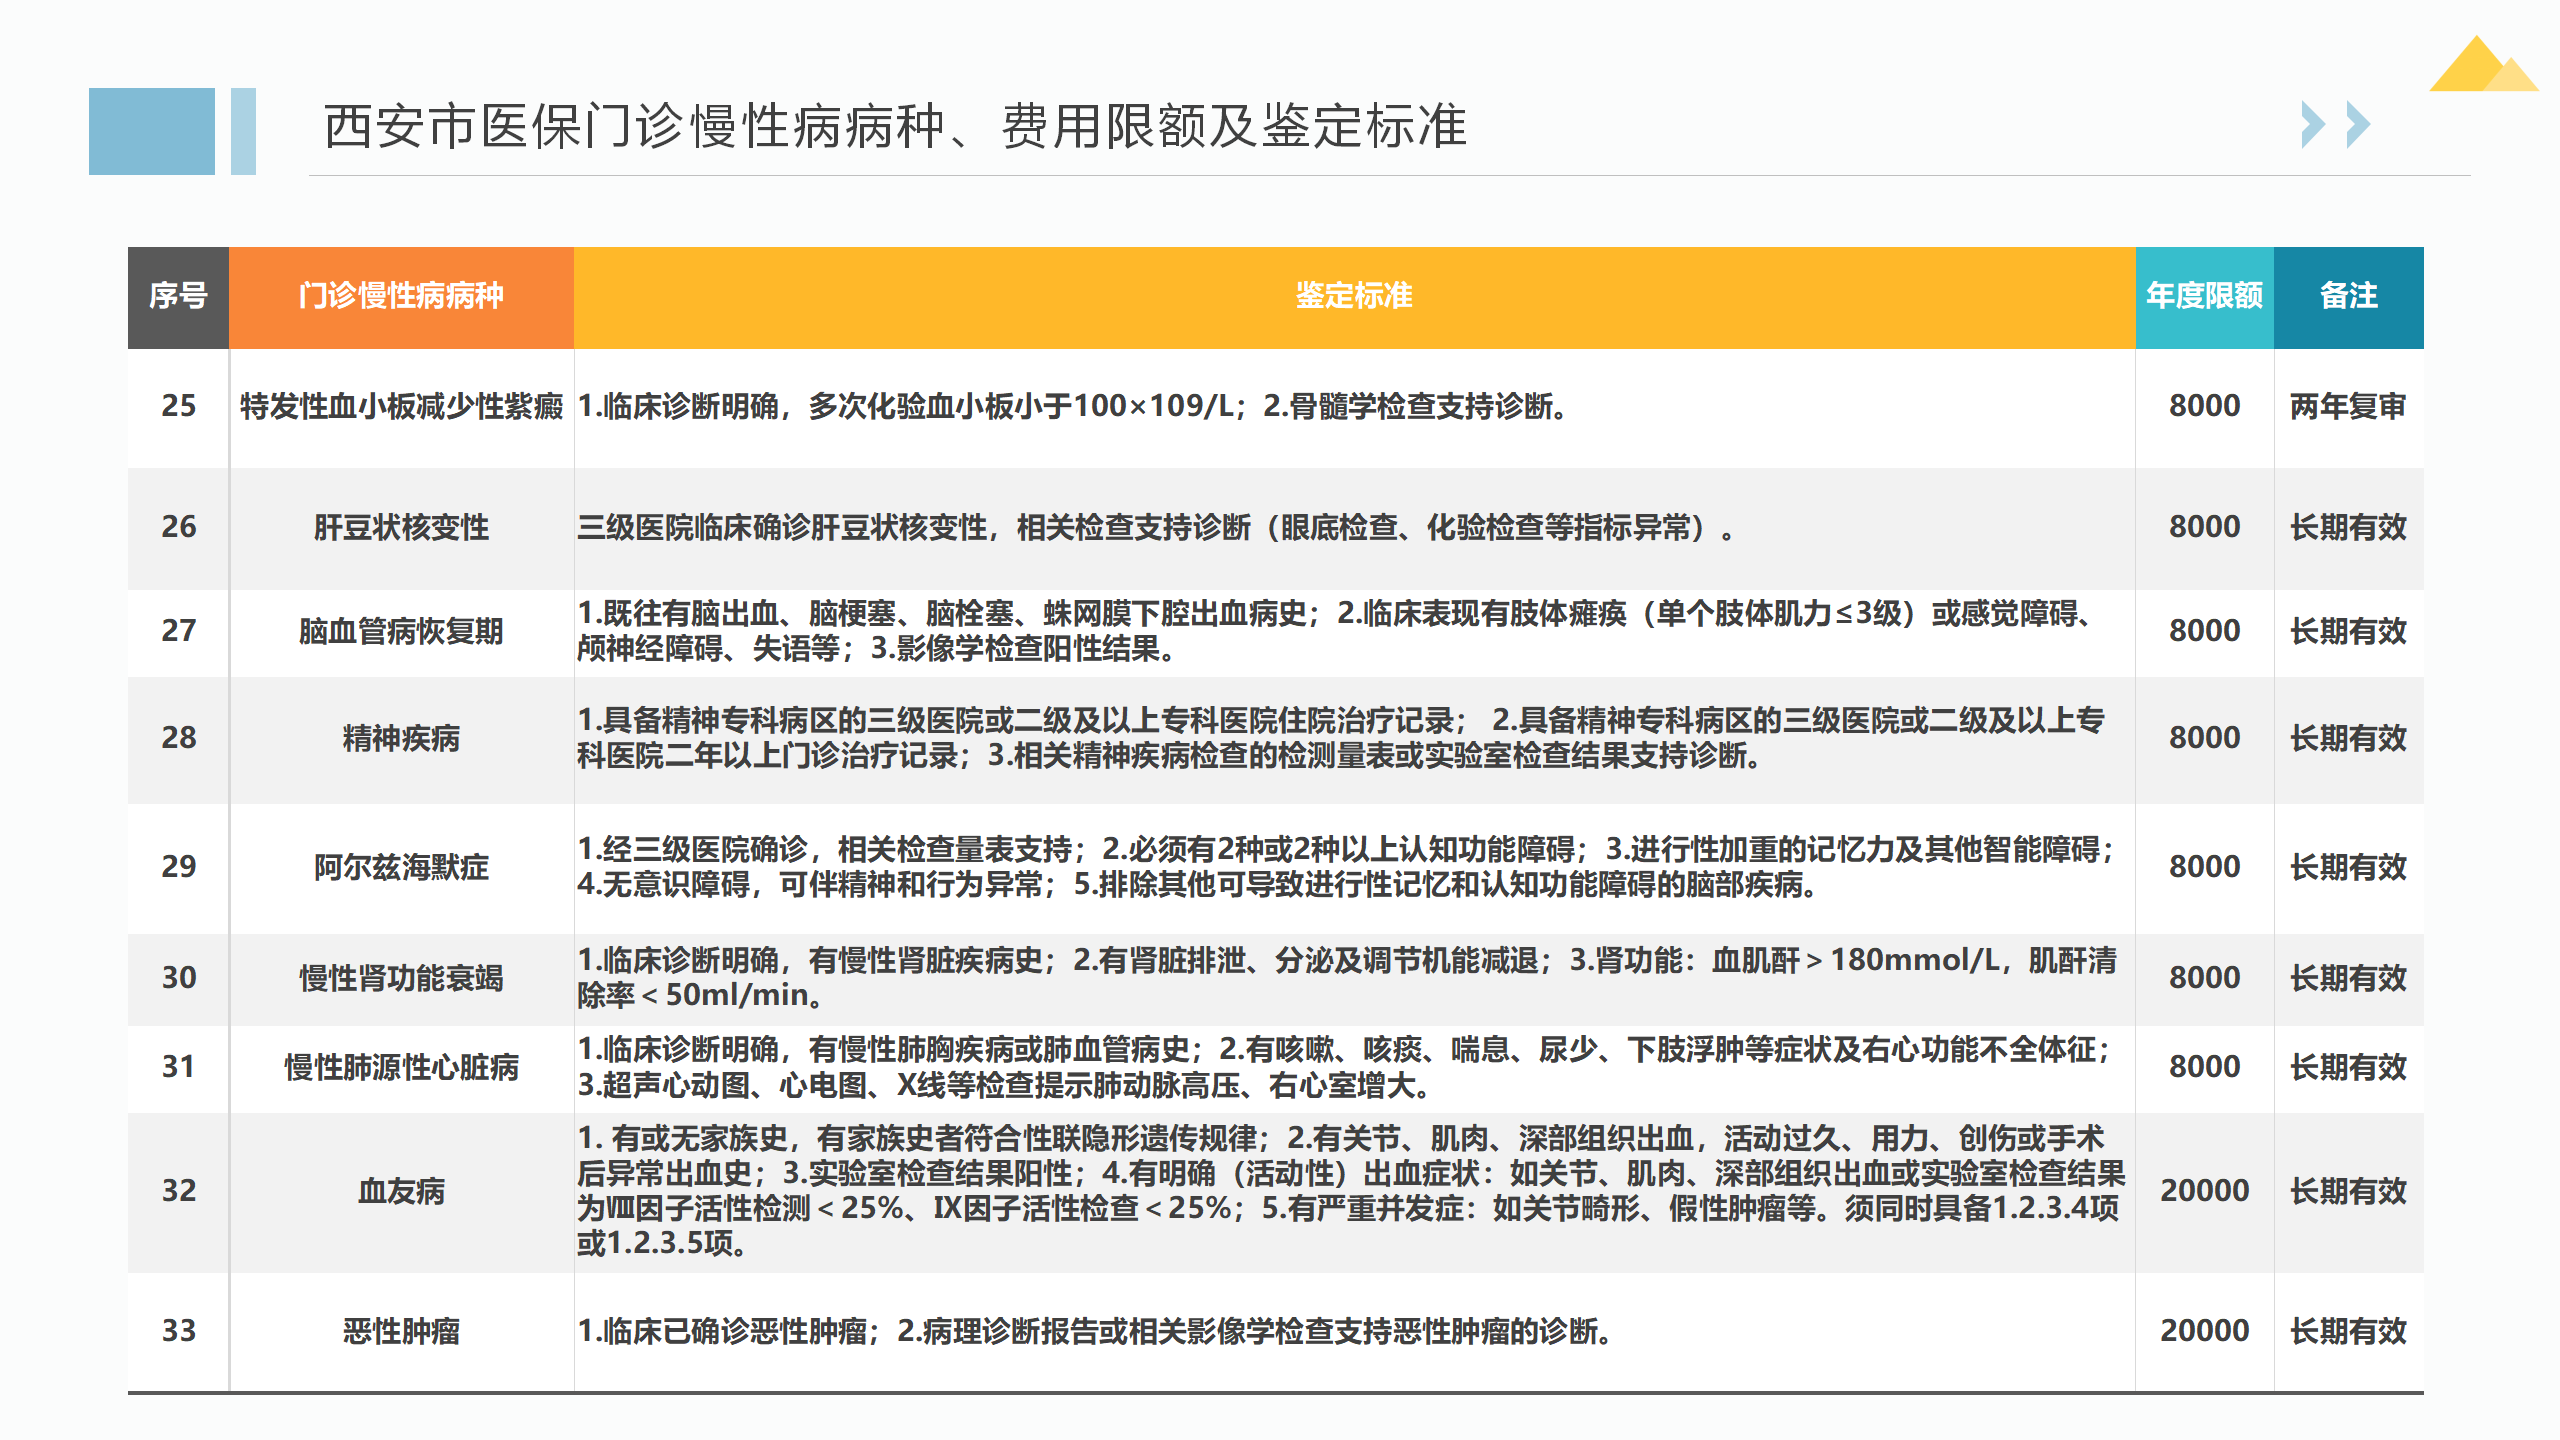The width and height of the screenshot is (2560, 1440).
Task: Click the 序号 column header
Action: coord(178,296)
